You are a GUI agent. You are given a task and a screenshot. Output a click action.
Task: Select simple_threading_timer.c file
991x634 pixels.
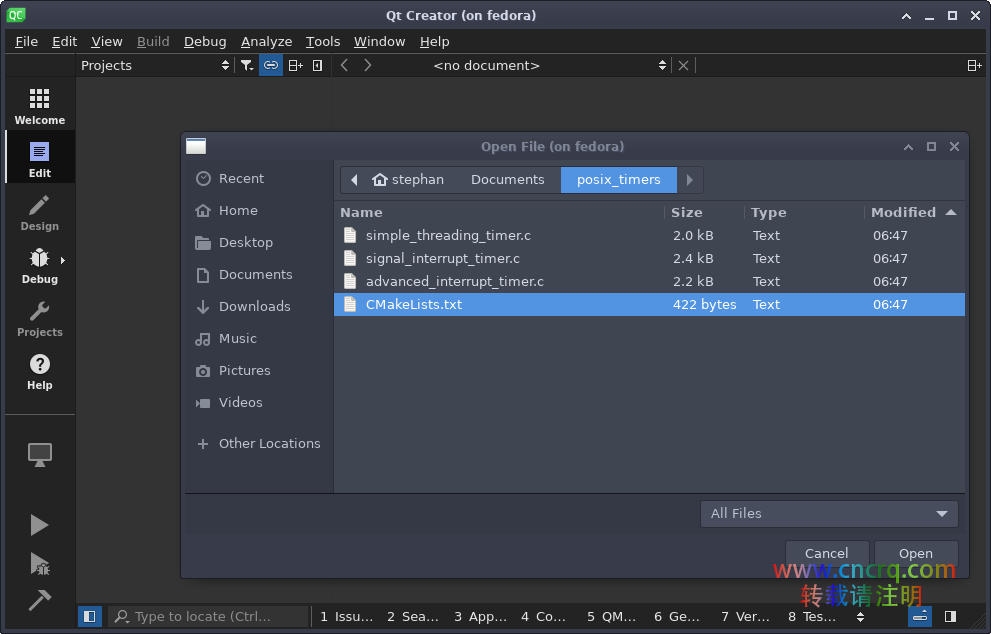[649, 235]
